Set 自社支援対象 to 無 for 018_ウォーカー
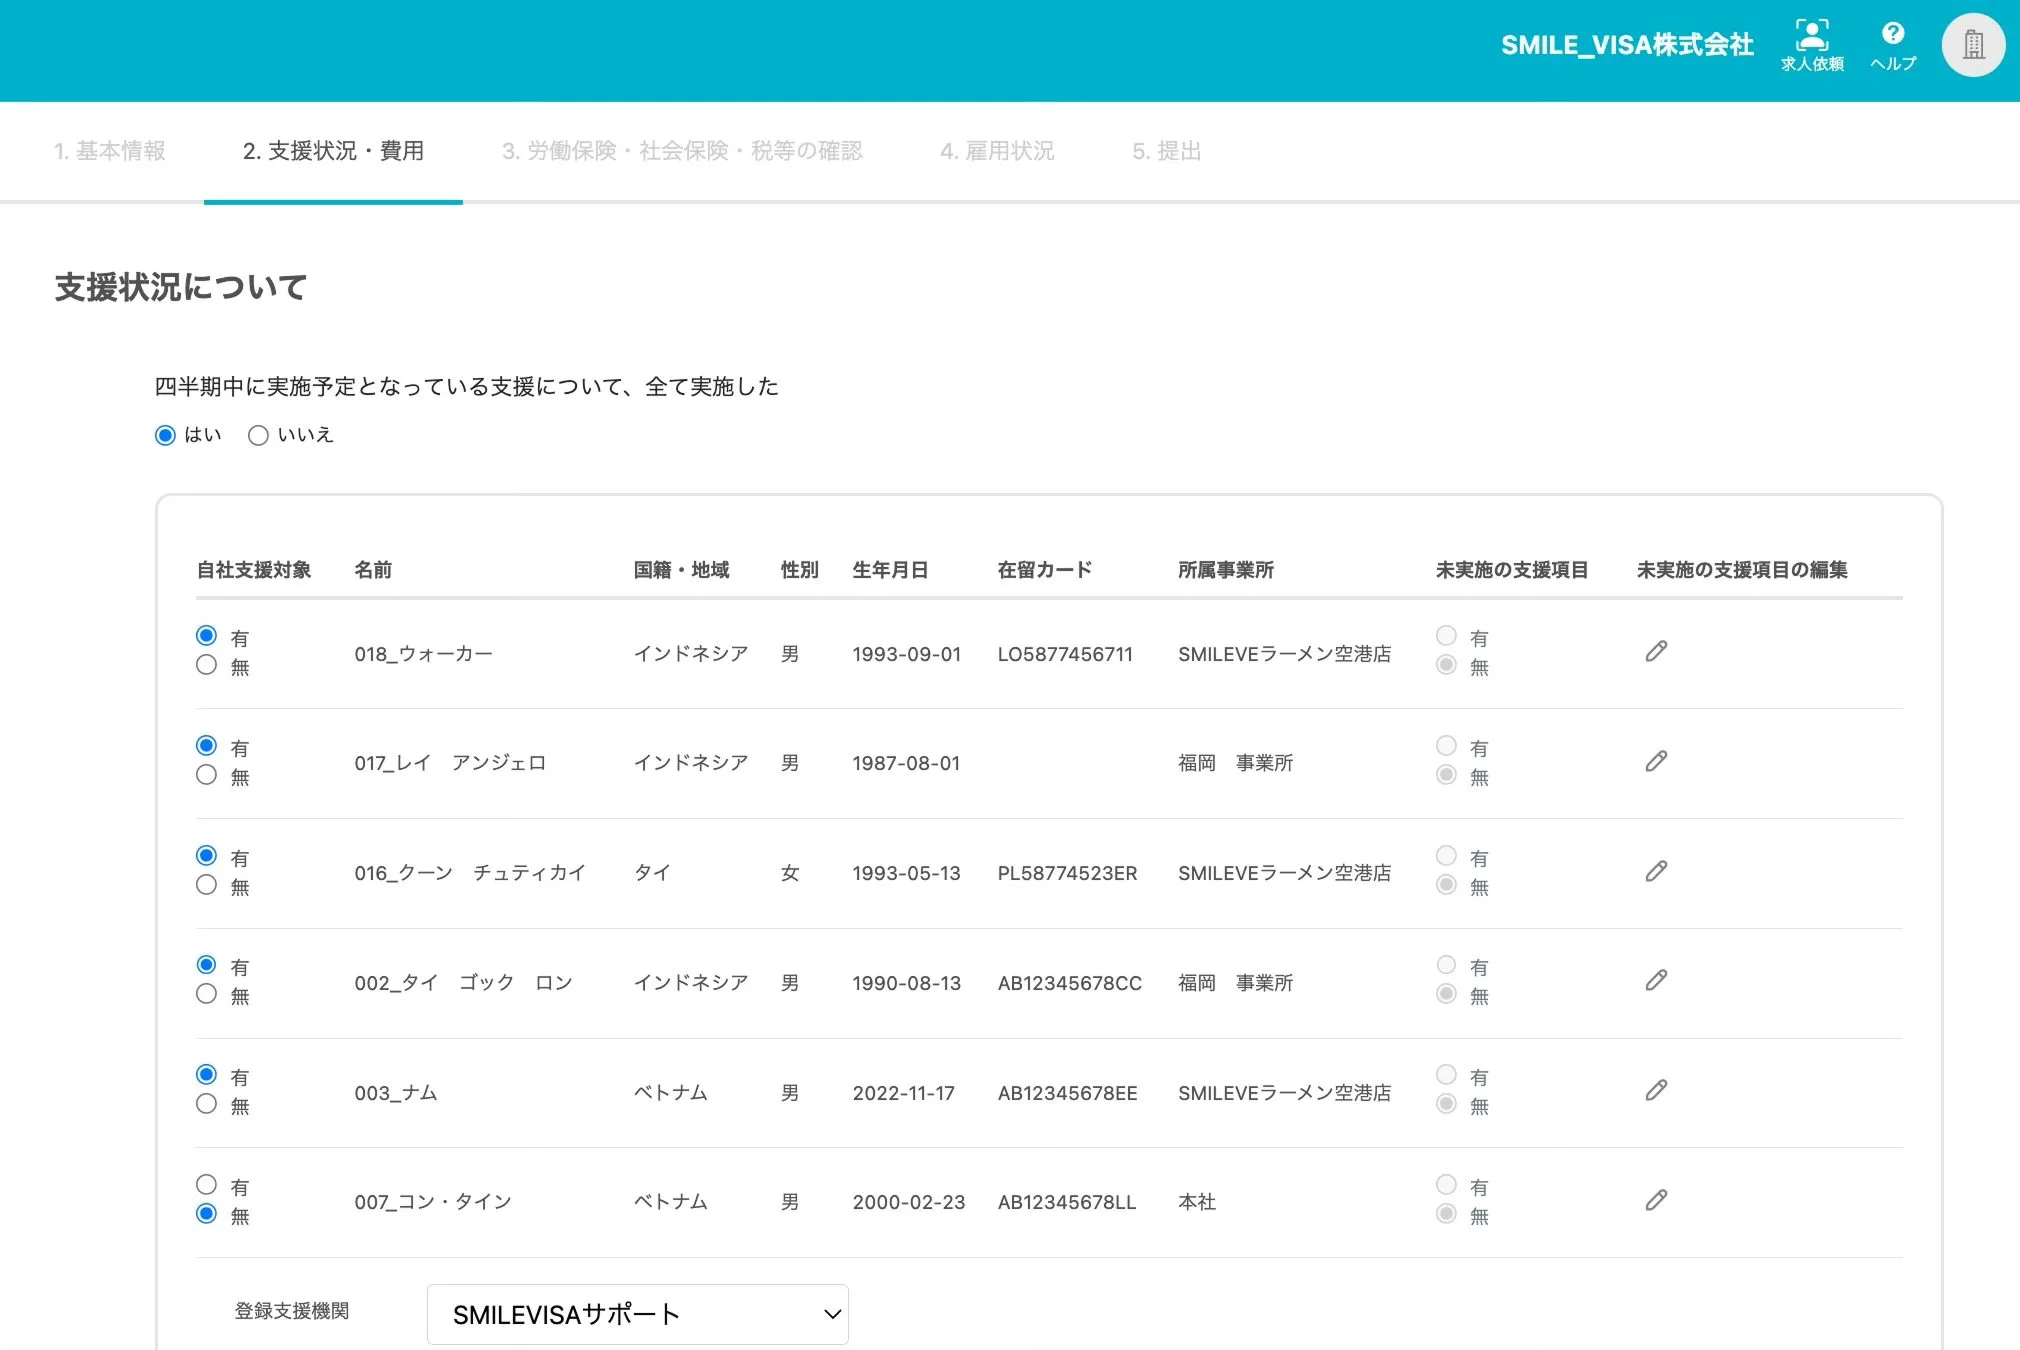Viewport: 2020px width, 1350px height. point(207,665)
